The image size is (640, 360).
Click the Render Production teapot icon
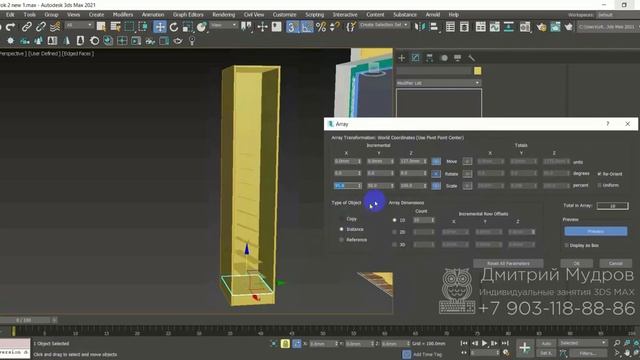tap(569, 27)
